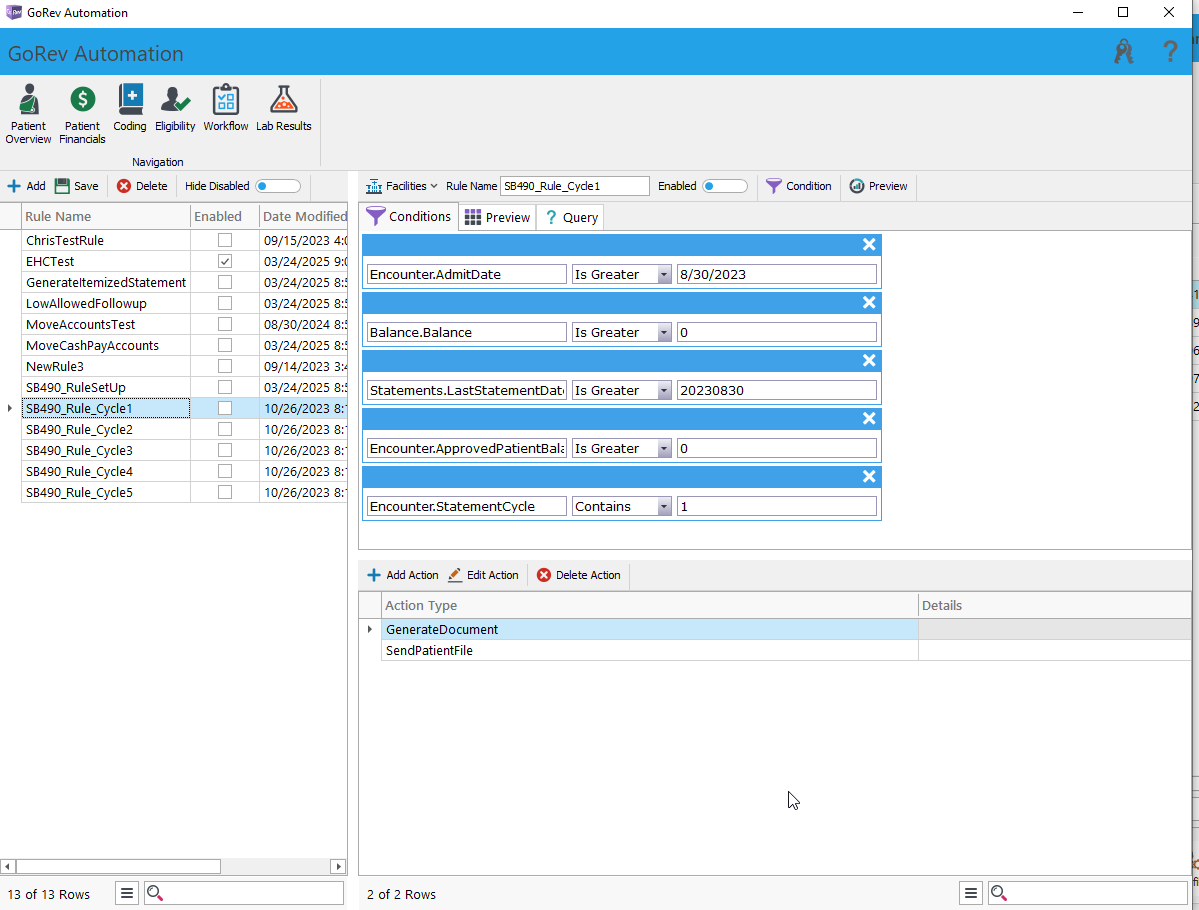Viewport: 1199px width, 910px height.
Task: Click right arrow of rule list scrollbar
Action: click(338, 866)
